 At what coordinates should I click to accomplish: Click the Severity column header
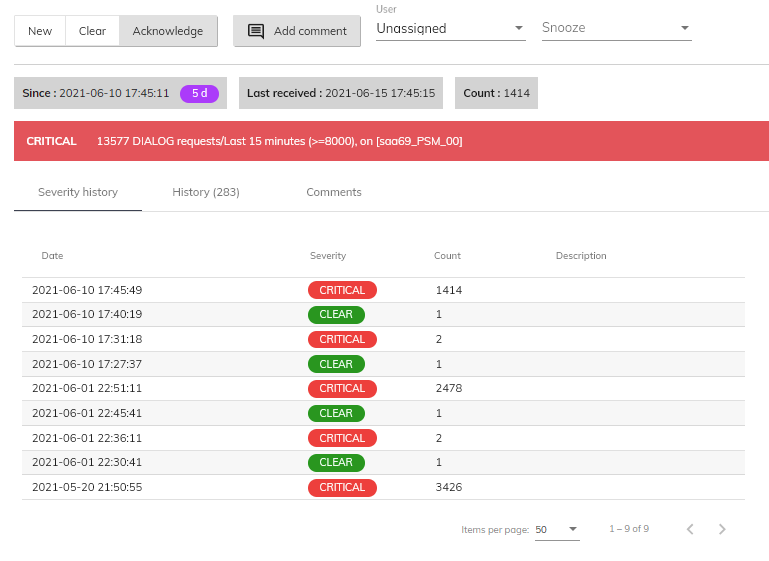pos(327,256)
